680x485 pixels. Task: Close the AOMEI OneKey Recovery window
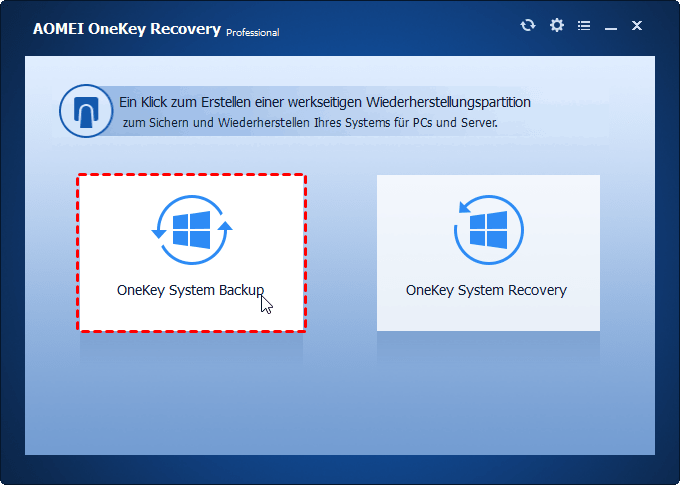(x=637, y=26)
